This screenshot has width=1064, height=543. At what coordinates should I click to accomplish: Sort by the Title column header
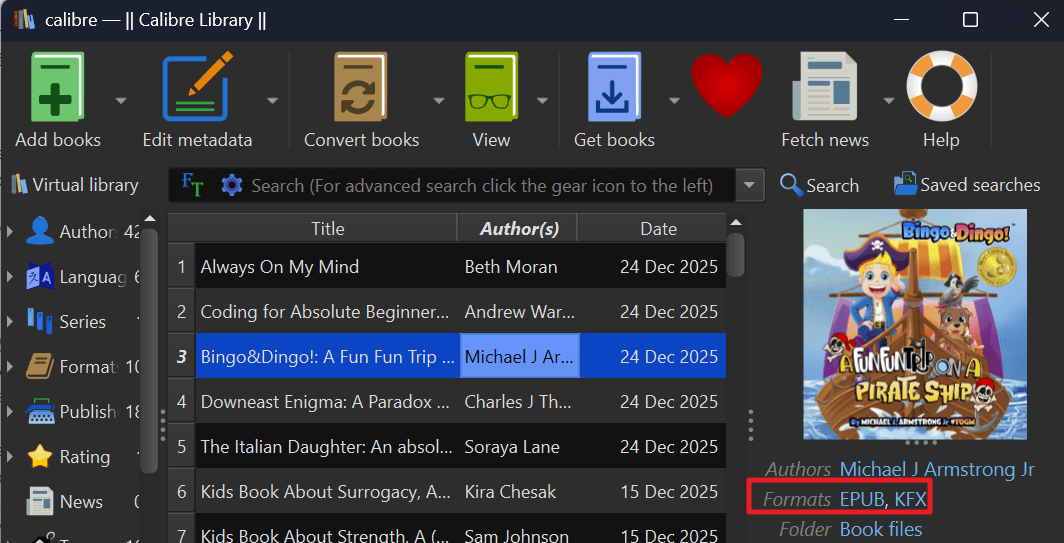point(327,229)
